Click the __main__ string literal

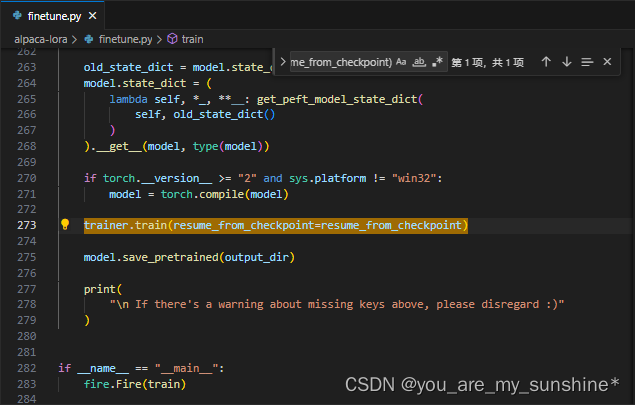pos(186,368)
